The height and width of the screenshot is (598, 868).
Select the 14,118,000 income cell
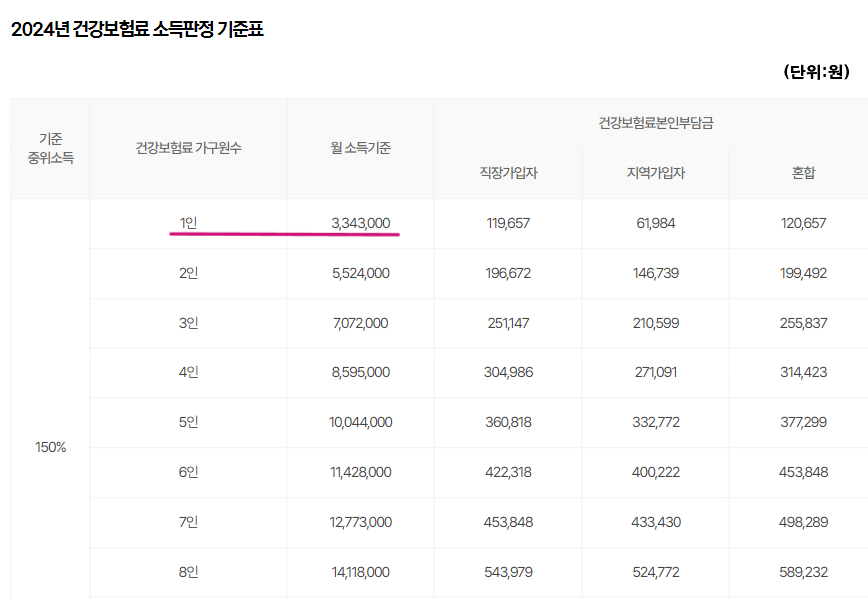click(360, 571)
